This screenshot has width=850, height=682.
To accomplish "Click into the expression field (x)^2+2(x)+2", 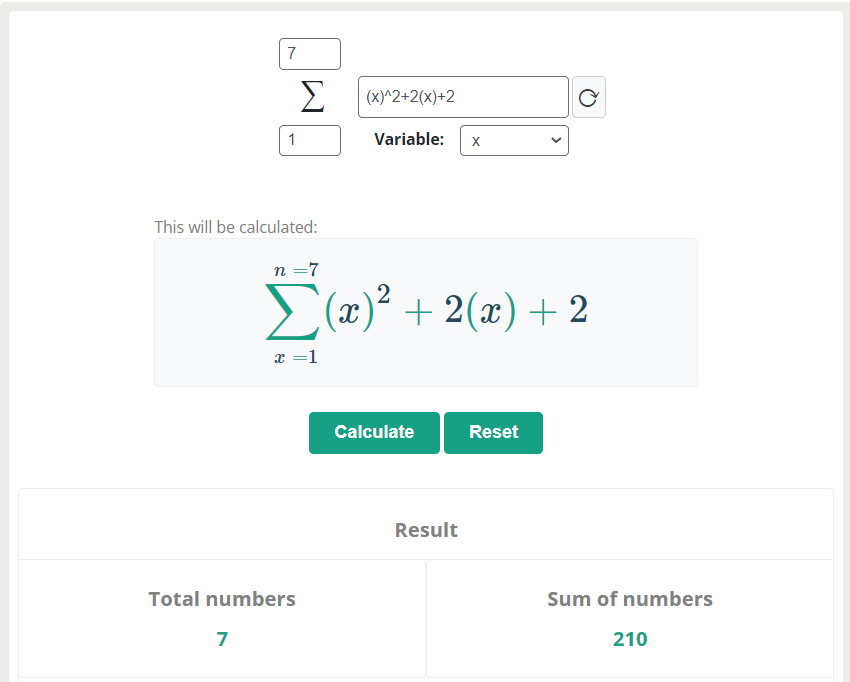I will (x=463, y=97).
